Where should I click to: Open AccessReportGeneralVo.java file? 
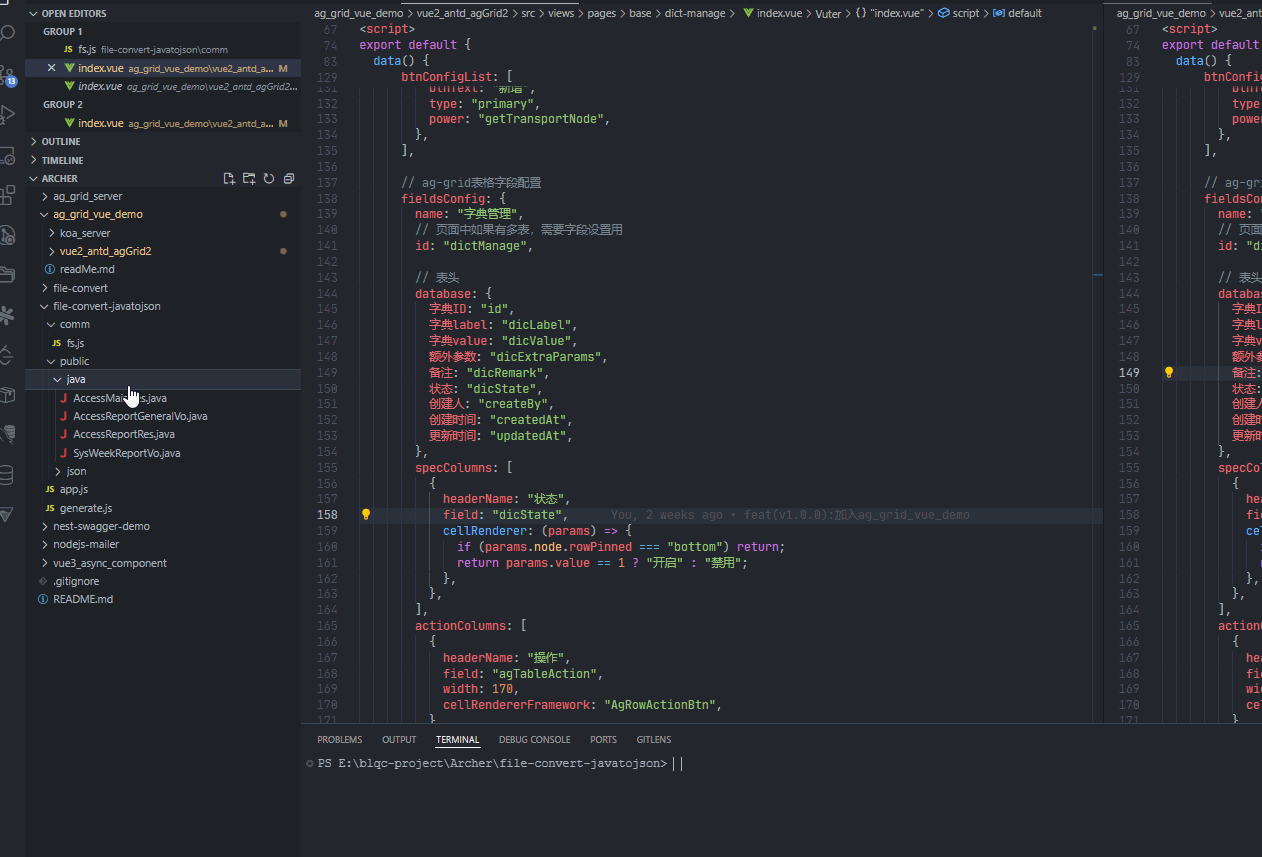click(163, 416)
